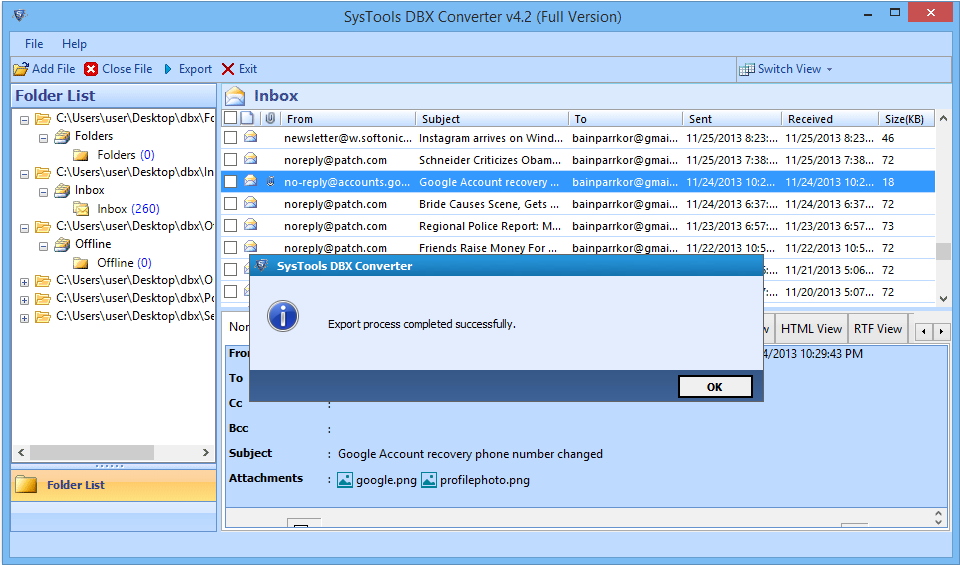Image resolution: width=960 pixels, height=565 pixels.
Task: Collapse the Offline mailbox node
Action: pyautogui.click(x=43, y=246)
